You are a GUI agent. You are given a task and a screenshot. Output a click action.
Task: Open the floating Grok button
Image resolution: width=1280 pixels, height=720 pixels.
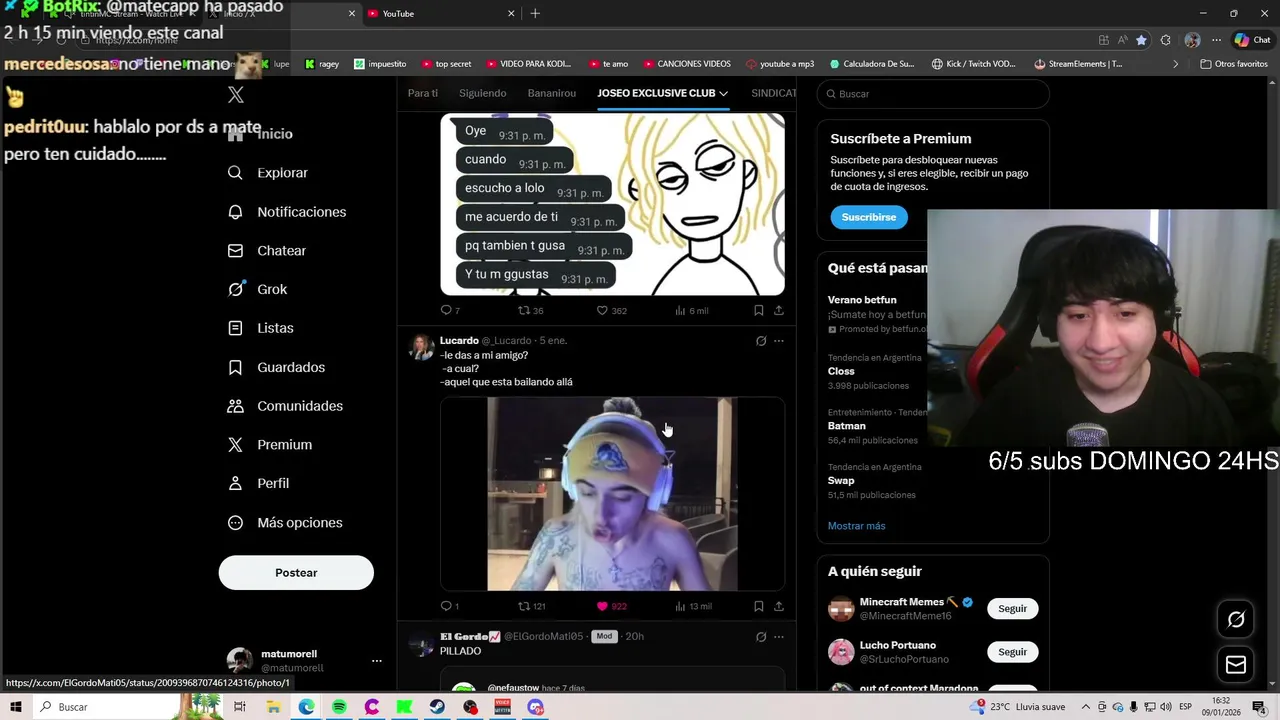coord(1236,620)
